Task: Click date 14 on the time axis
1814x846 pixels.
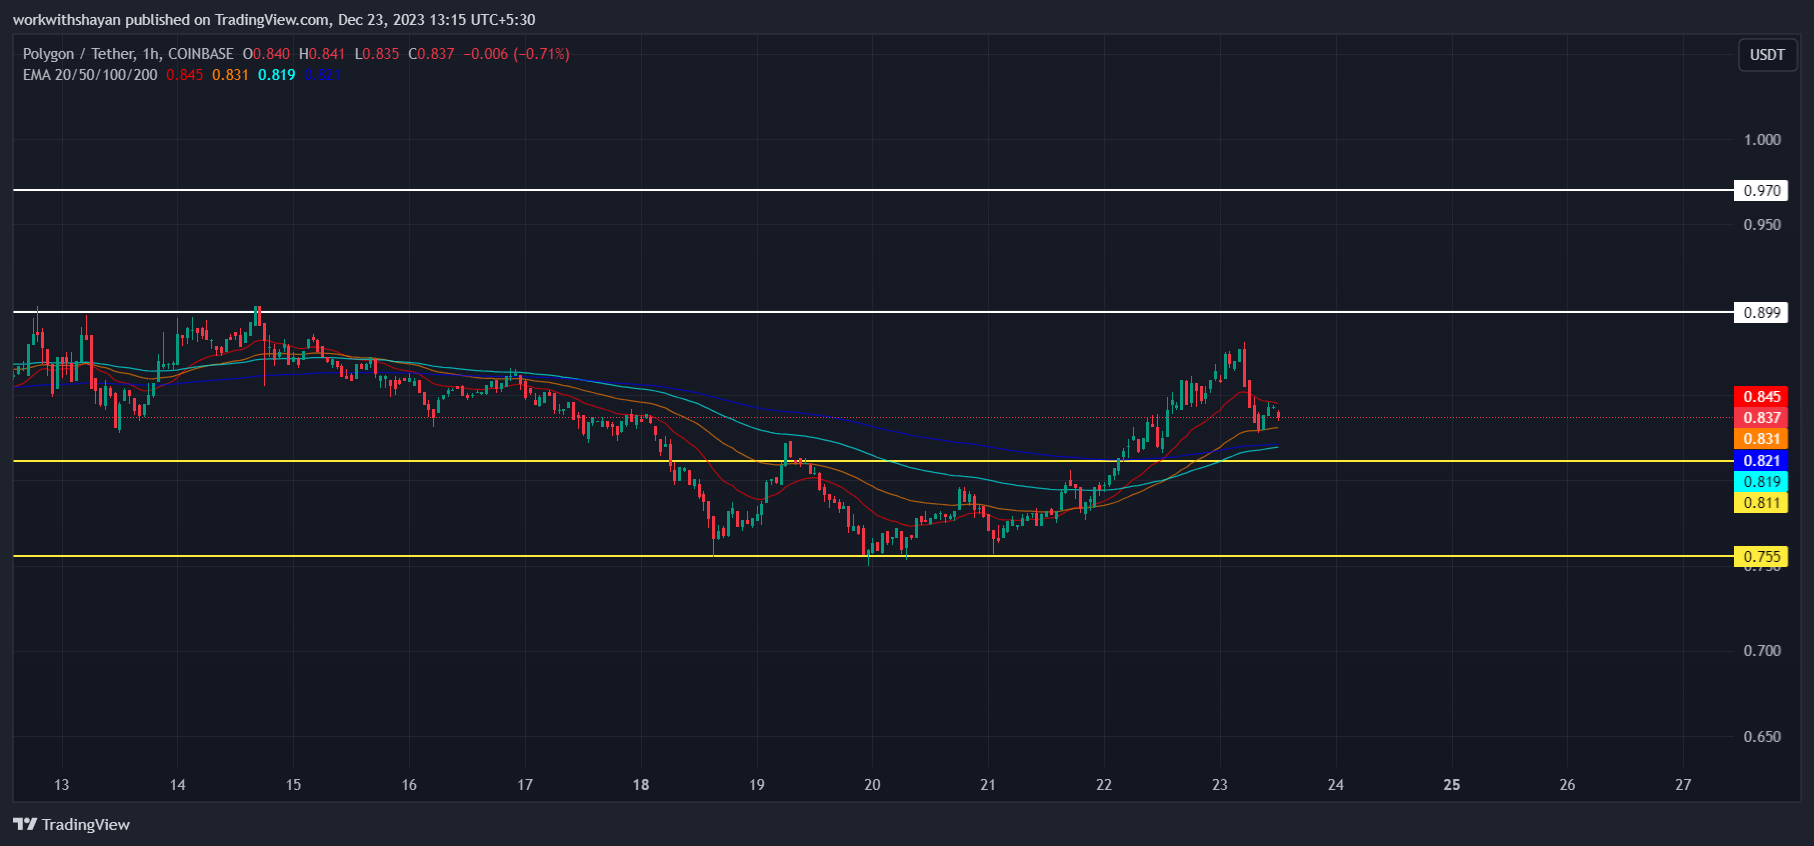Action: coord(177,784)
